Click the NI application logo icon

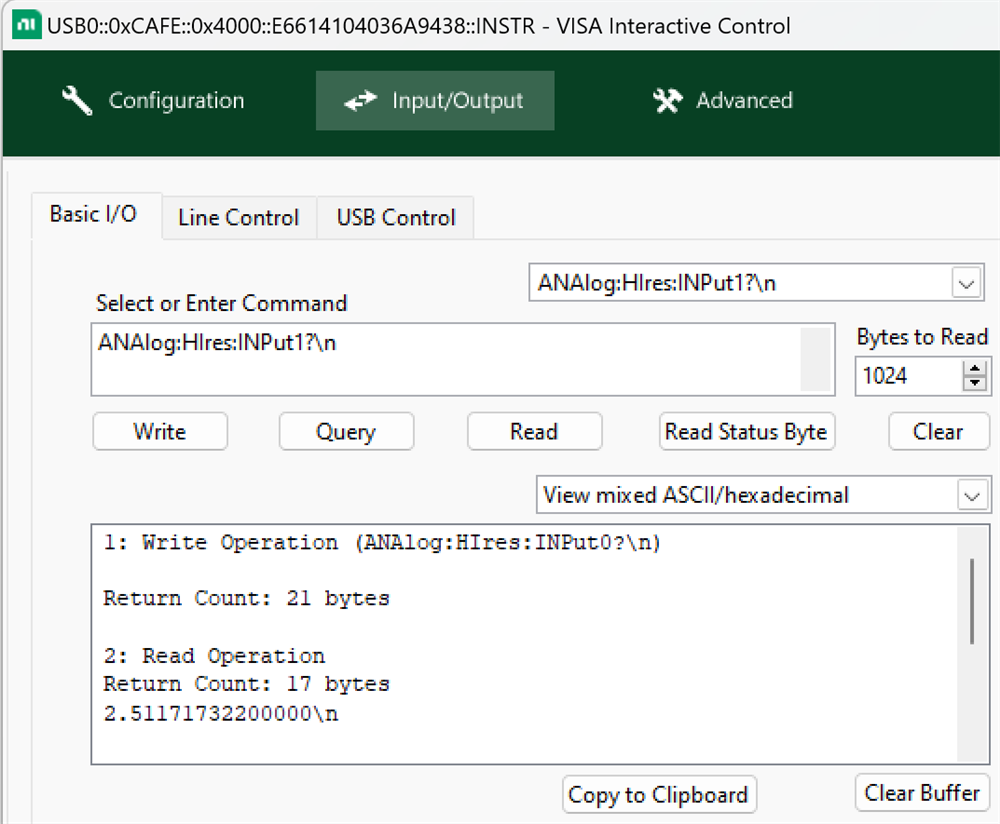[27, 26]
